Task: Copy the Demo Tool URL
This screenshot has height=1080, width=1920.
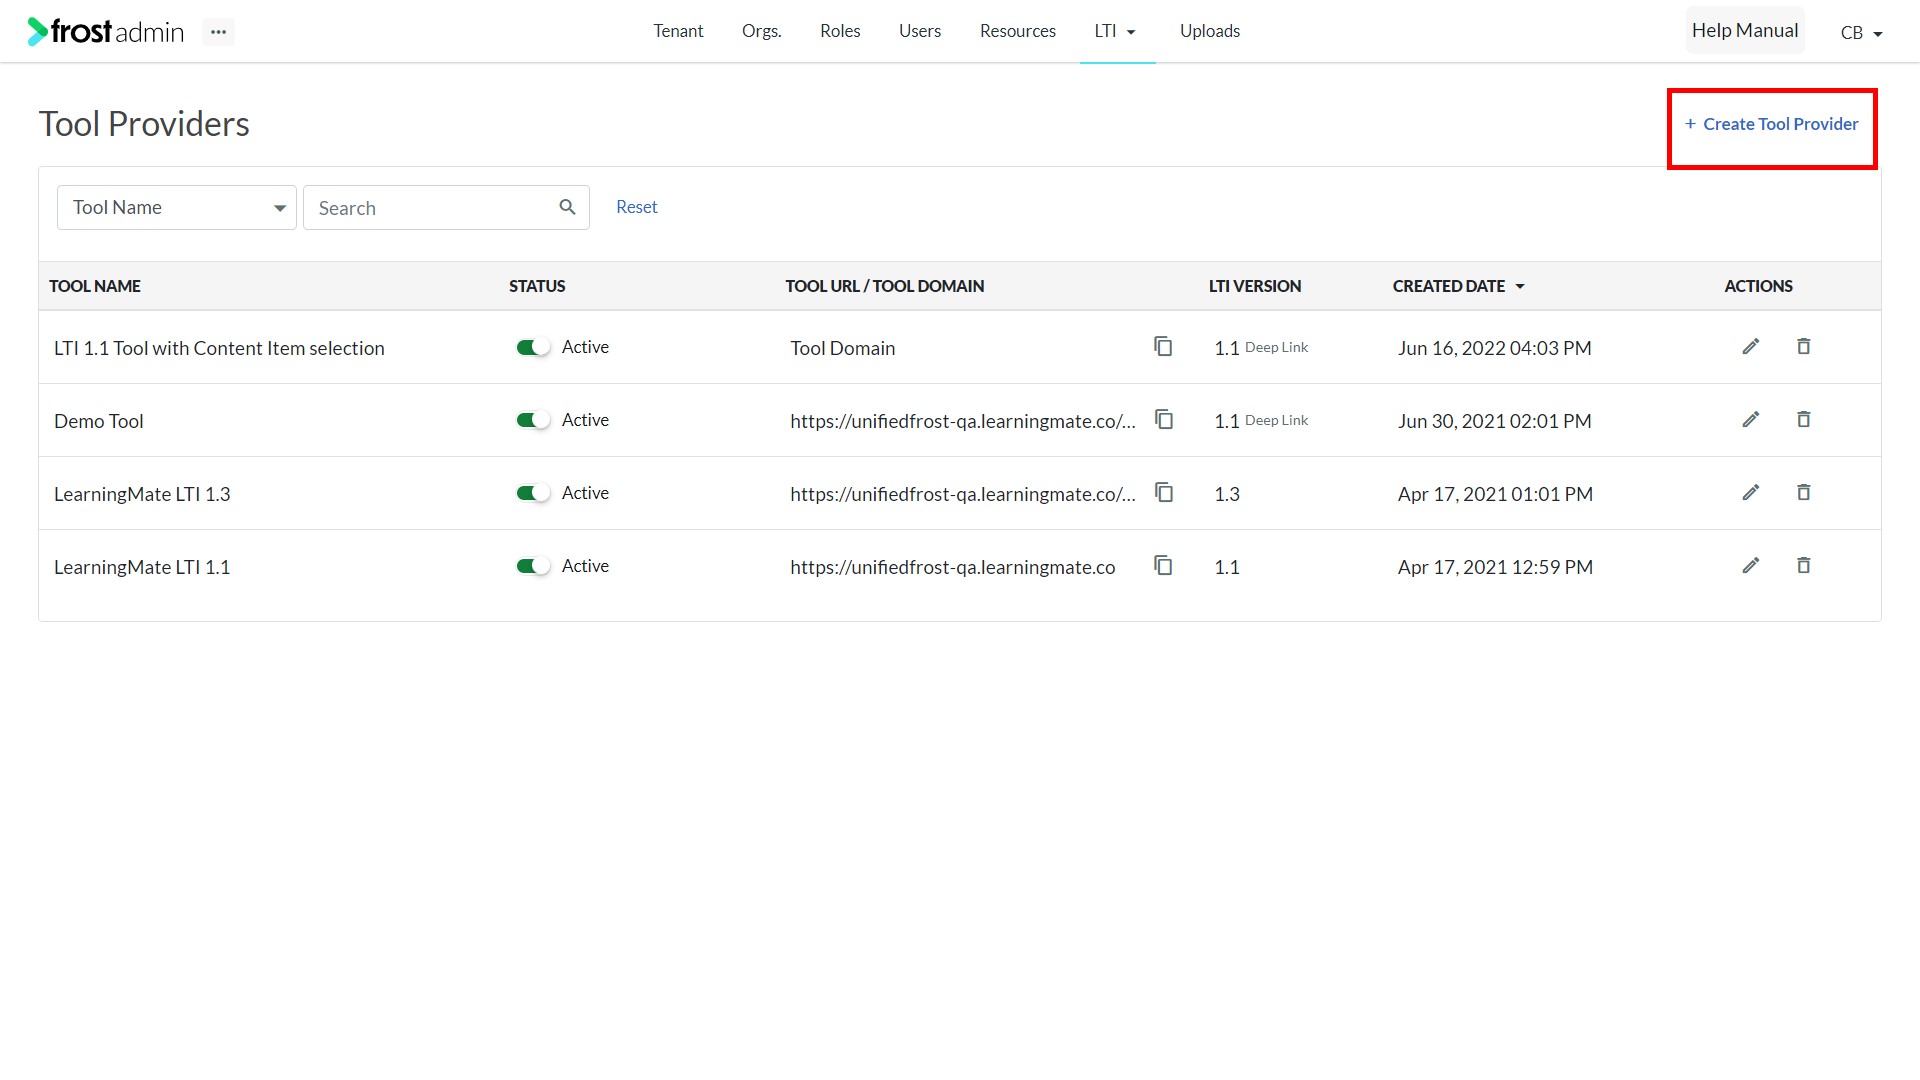Action: click(1164, 419)
